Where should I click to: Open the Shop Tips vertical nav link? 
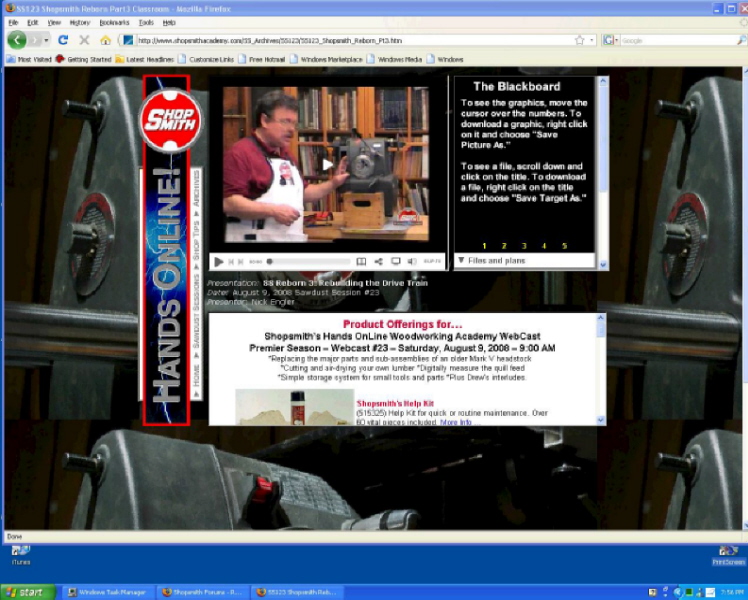(x=196, y=240)
